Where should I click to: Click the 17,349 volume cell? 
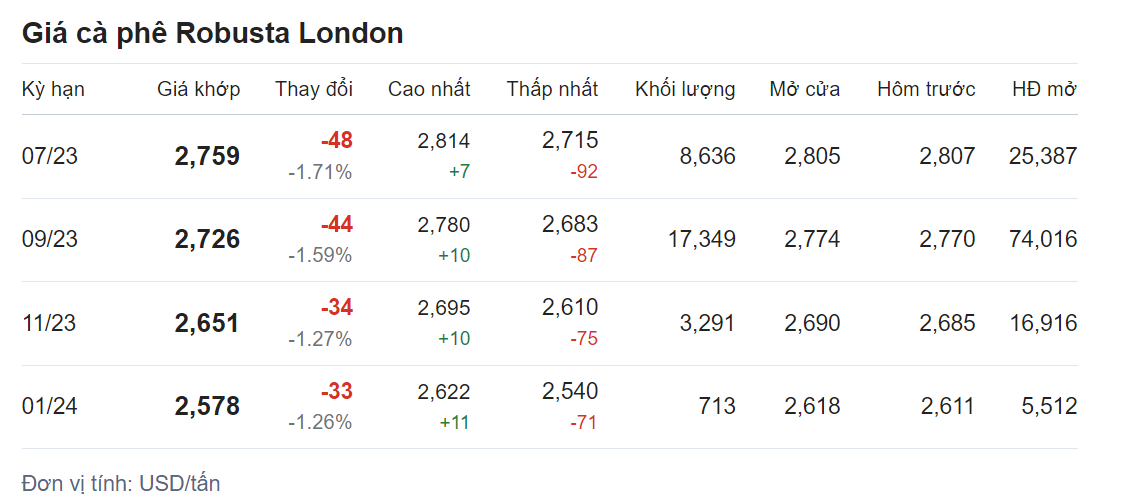(701, 239)
